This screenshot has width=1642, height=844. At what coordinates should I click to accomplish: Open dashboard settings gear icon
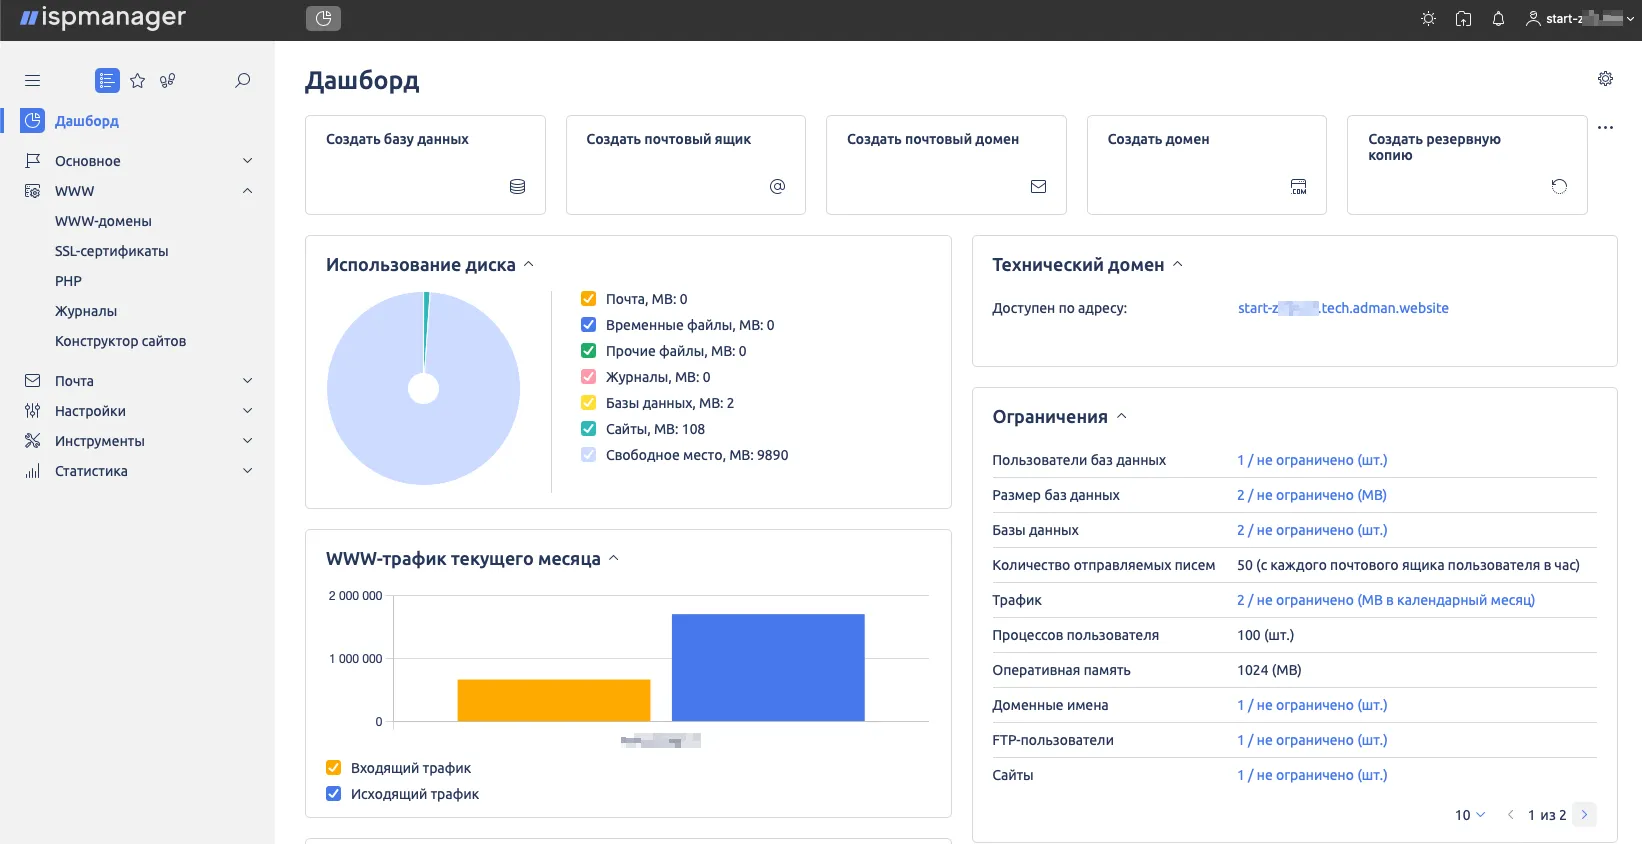coord(1605,79)
